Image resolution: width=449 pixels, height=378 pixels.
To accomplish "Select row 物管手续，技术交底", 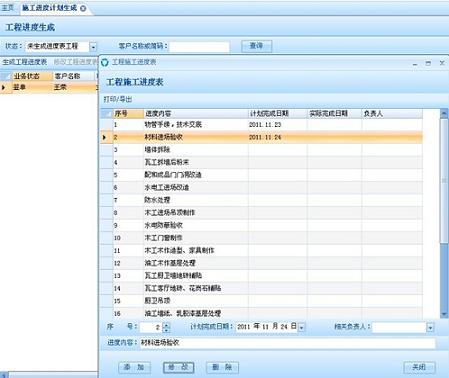I will [x=261, y=125].
